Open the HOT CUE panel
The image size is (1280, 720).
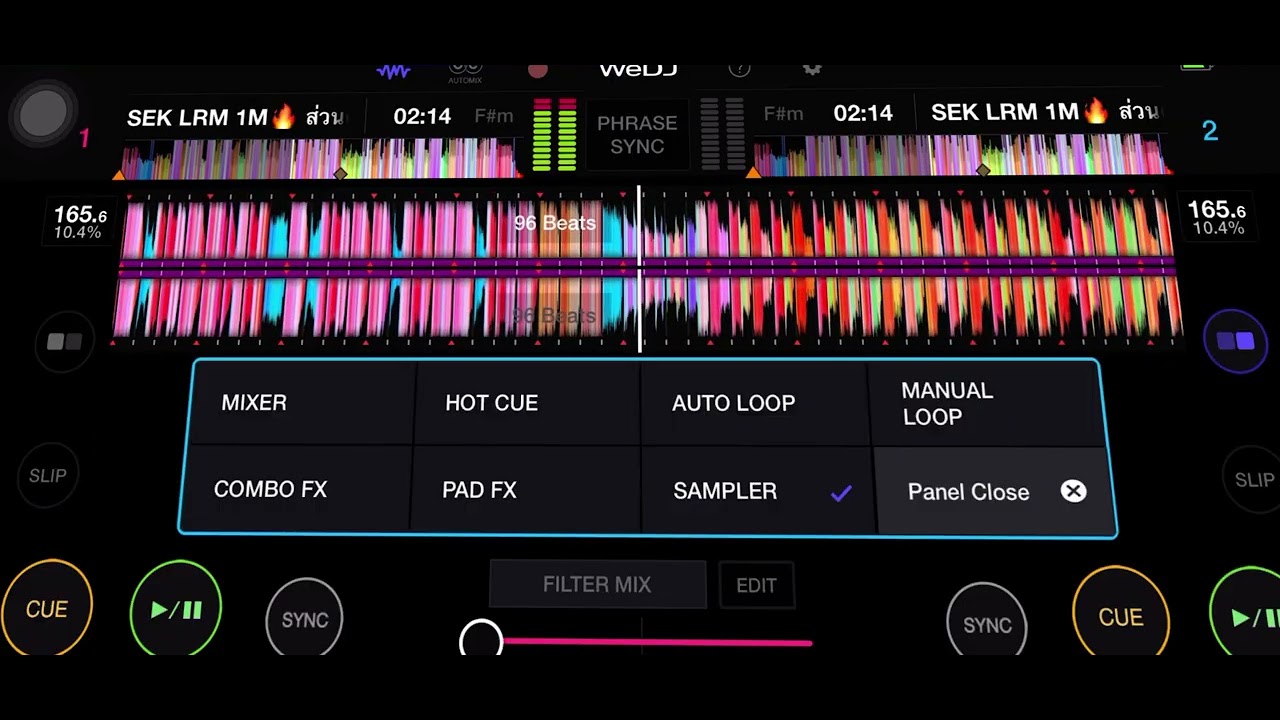click(x=527, y=403)
